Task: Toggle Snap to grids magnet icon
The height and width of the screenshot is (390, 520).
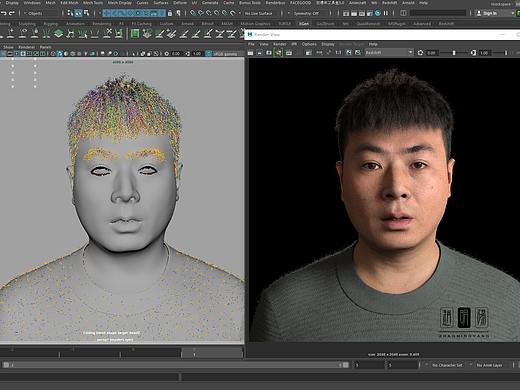Action: coord(193,13)
